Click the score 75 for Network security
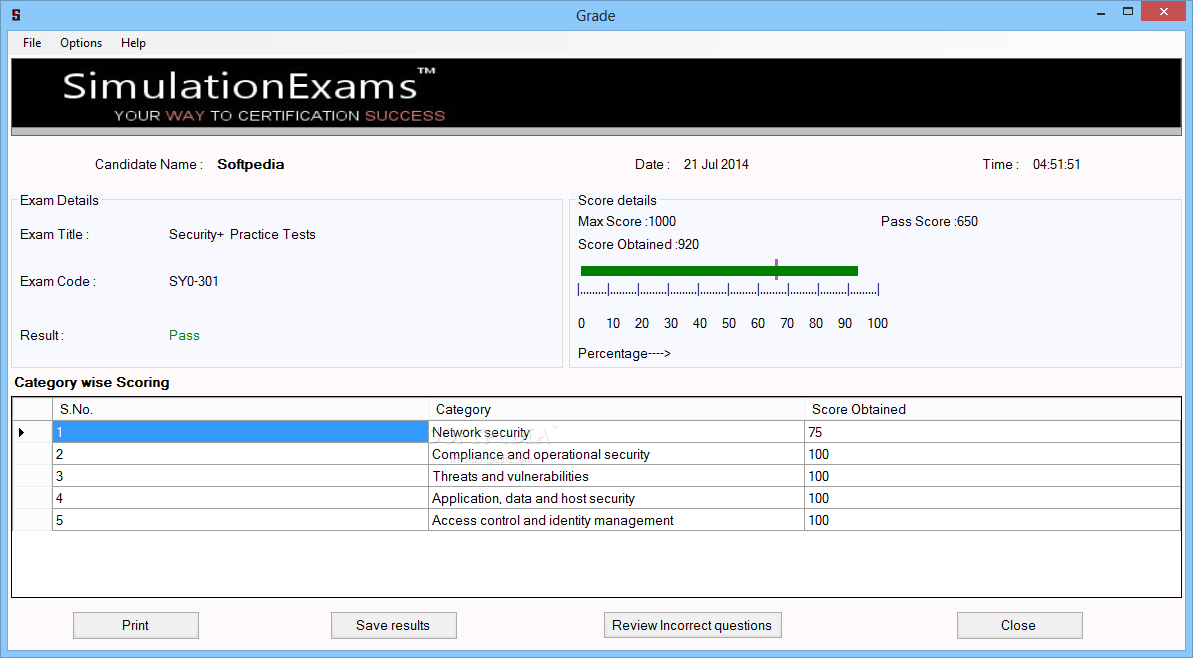The image size is (1193, 658). [992, 432]
